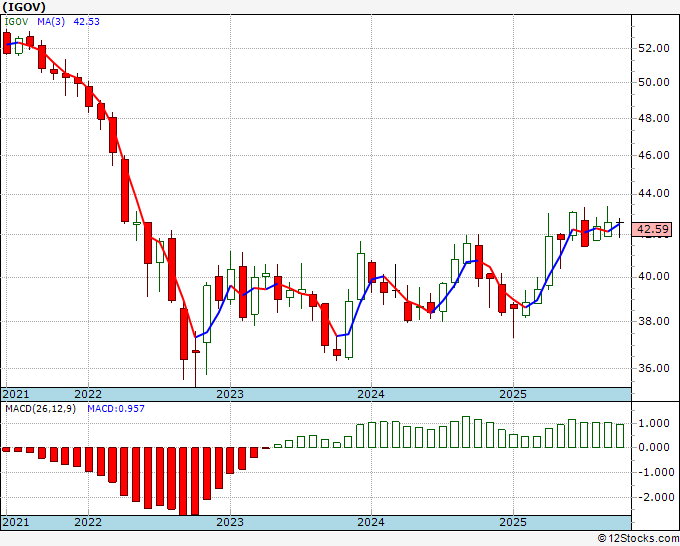Click the 50.00 price axis label
This screenshot has height=546, width=680.
pos(654,82)
